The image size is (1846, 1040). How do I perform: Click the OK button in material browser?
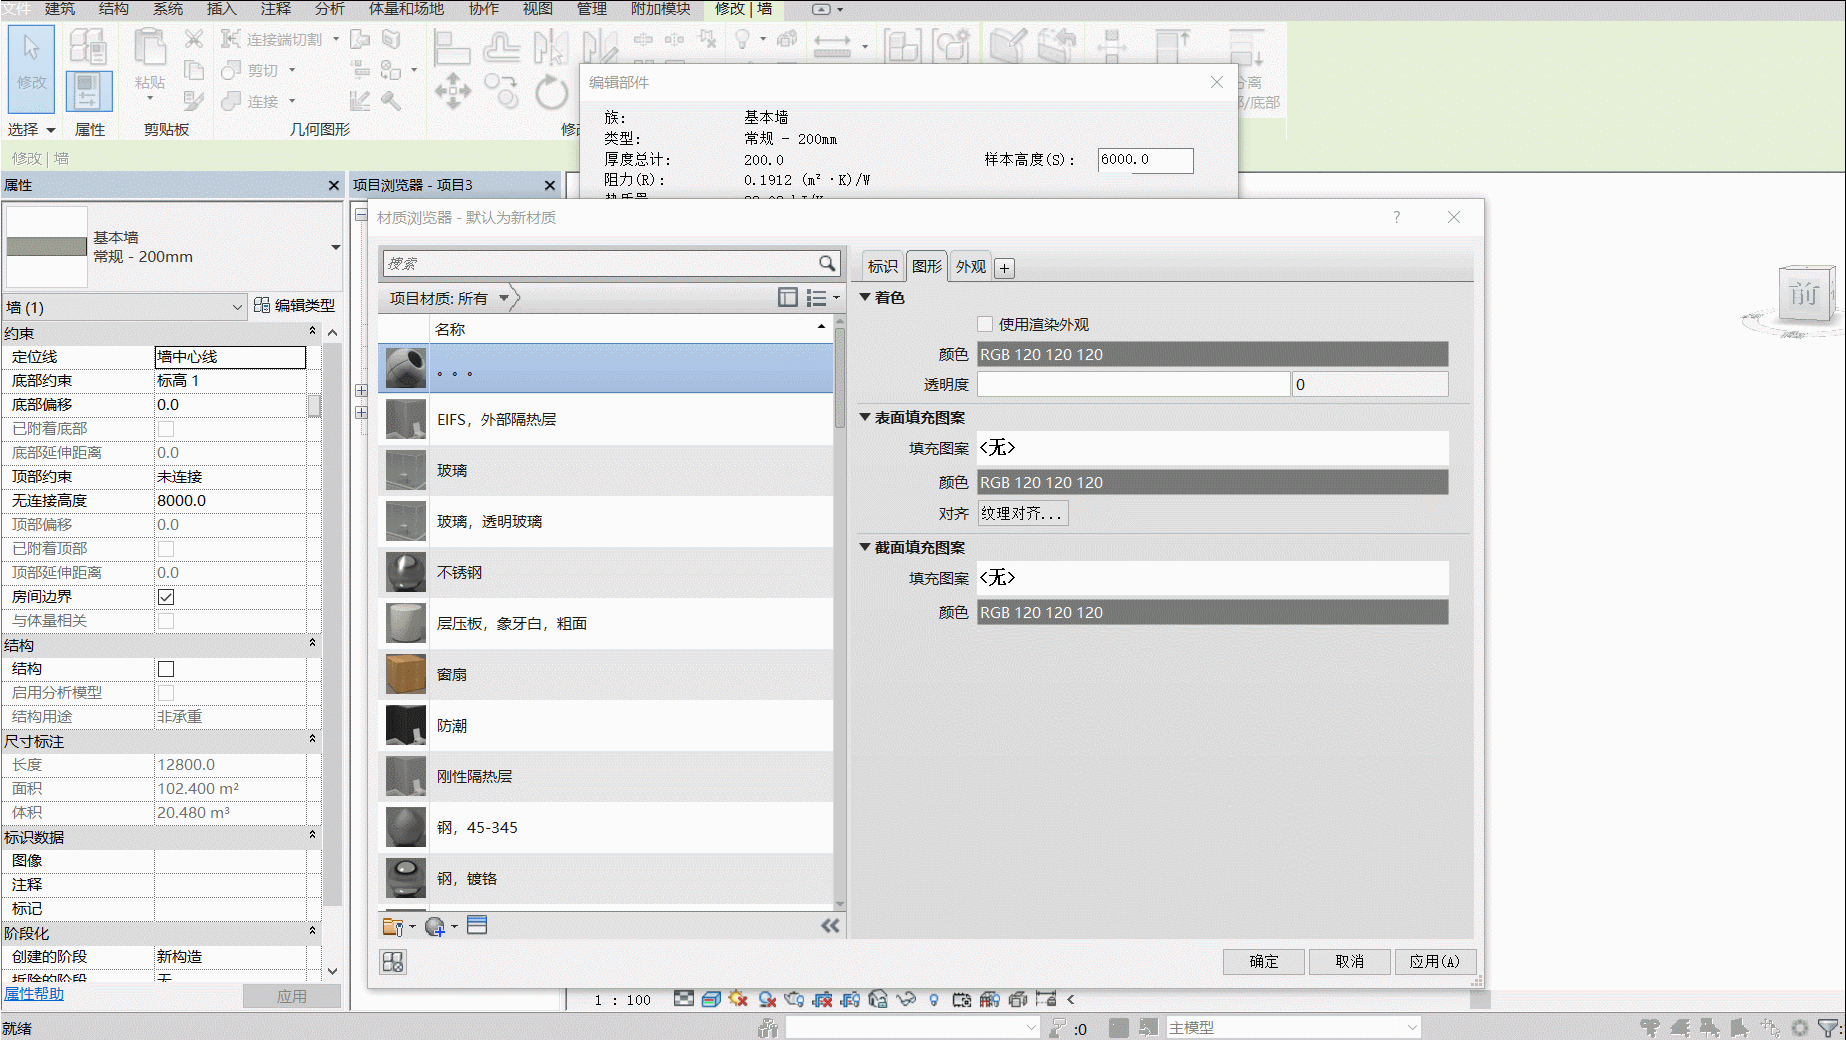coord(1264,961)
